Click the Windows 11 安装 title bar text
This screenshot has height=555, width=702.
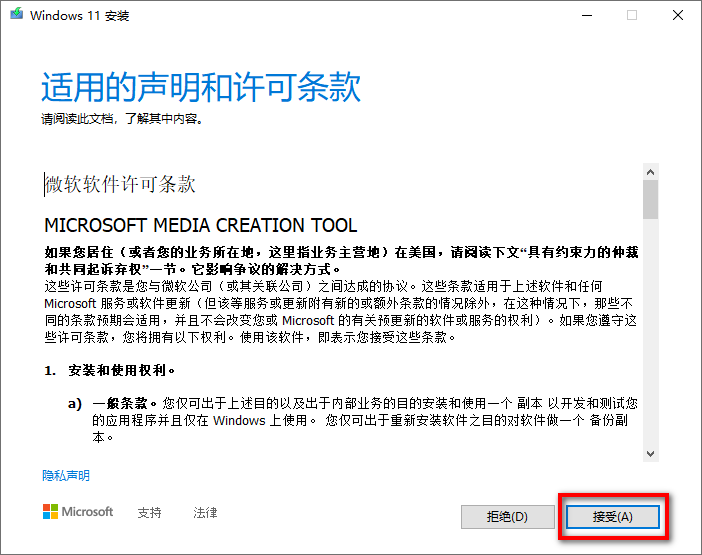click(79, 16)
